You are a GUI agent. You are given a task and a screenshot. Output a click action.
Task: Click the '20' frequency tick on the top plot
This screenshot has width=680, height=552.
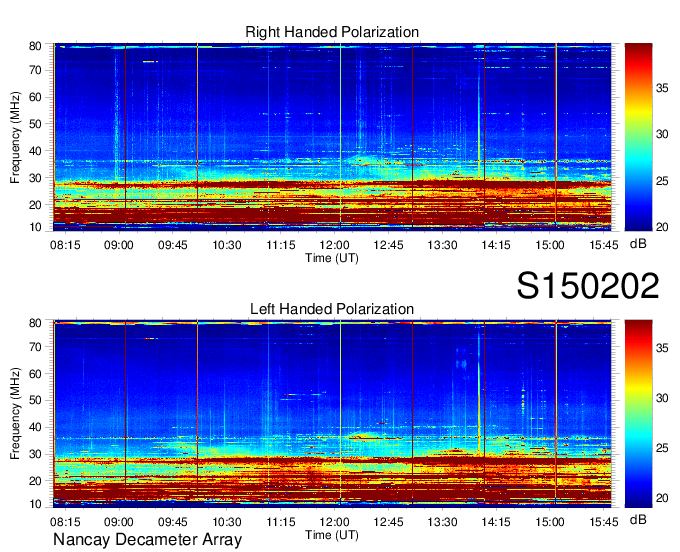pos(36,205)
